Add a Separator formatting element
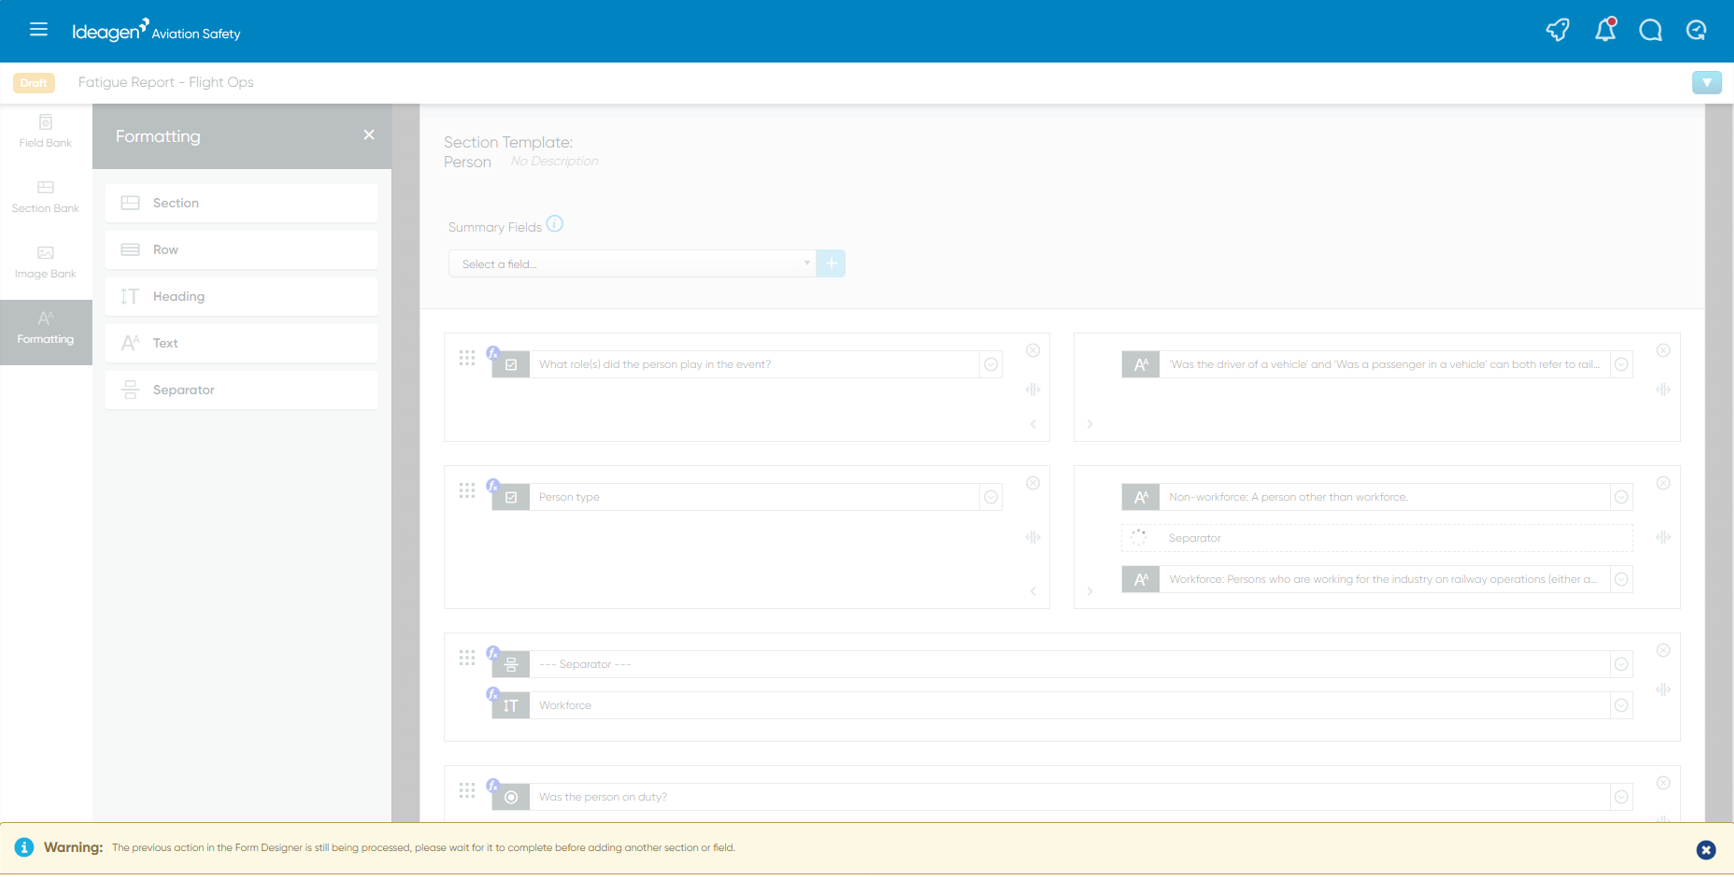The height and width of the screenshot is (877, 1734). click(x=241, y=390)
